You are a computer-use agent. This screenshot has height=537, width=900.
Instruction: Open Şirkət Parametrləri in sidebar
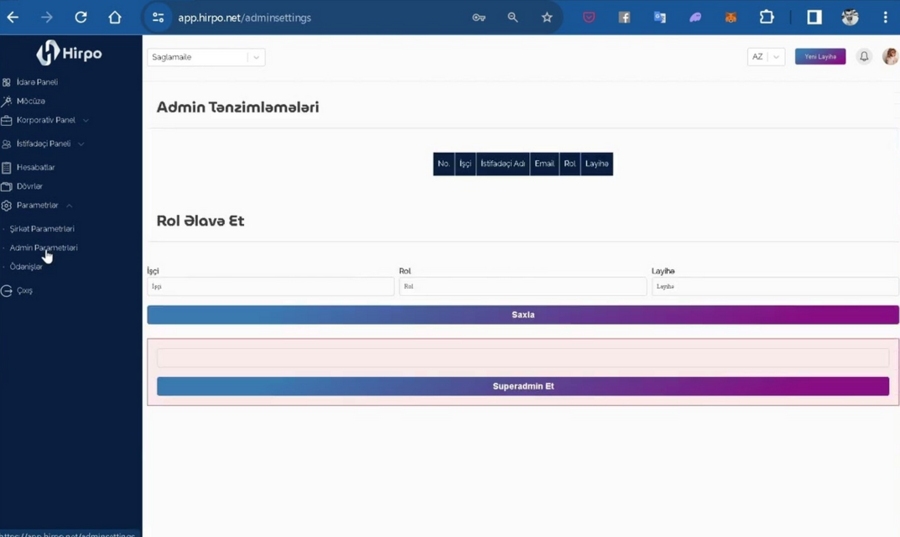(42, 229)
